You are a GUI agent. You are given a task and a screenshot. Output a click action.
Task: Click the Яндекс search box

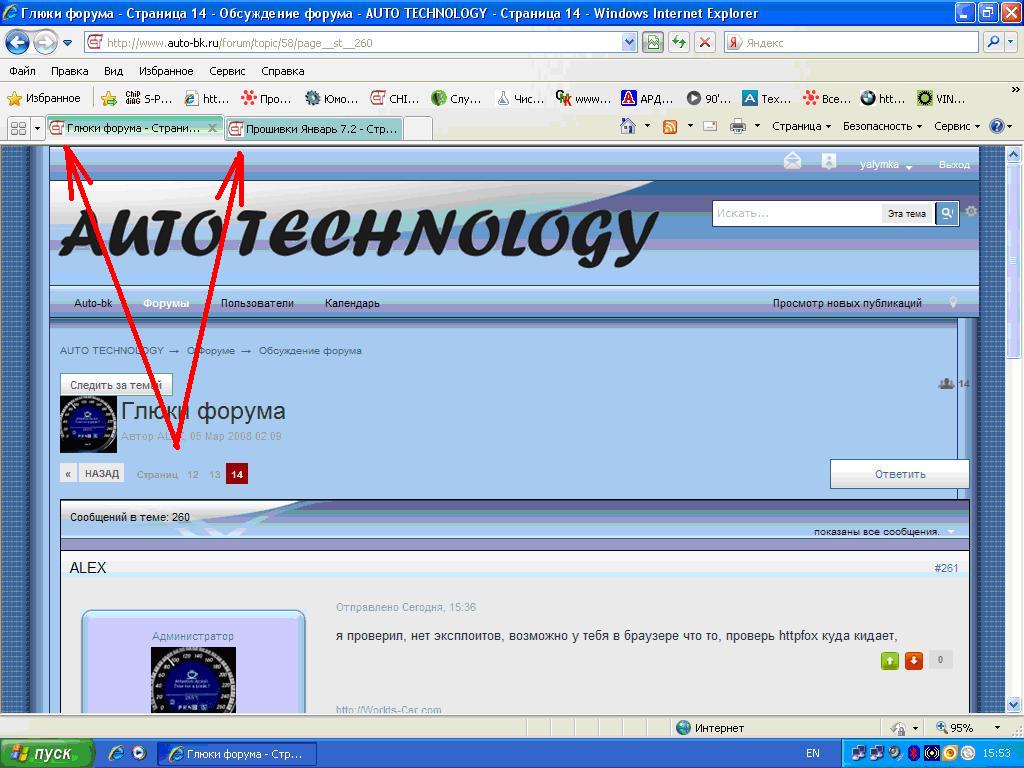click(851, 43)
